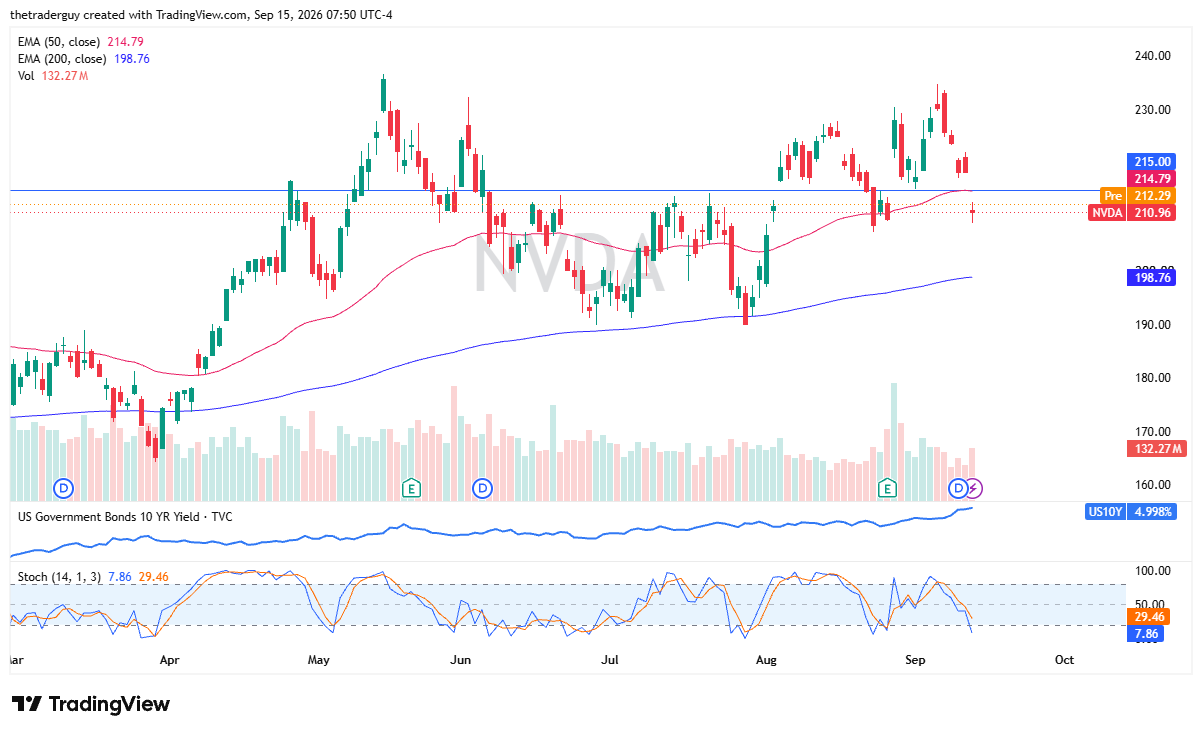Click the Jun label on time axis
This screenshot has width=1202, height=734.
[x=461, y=660]
